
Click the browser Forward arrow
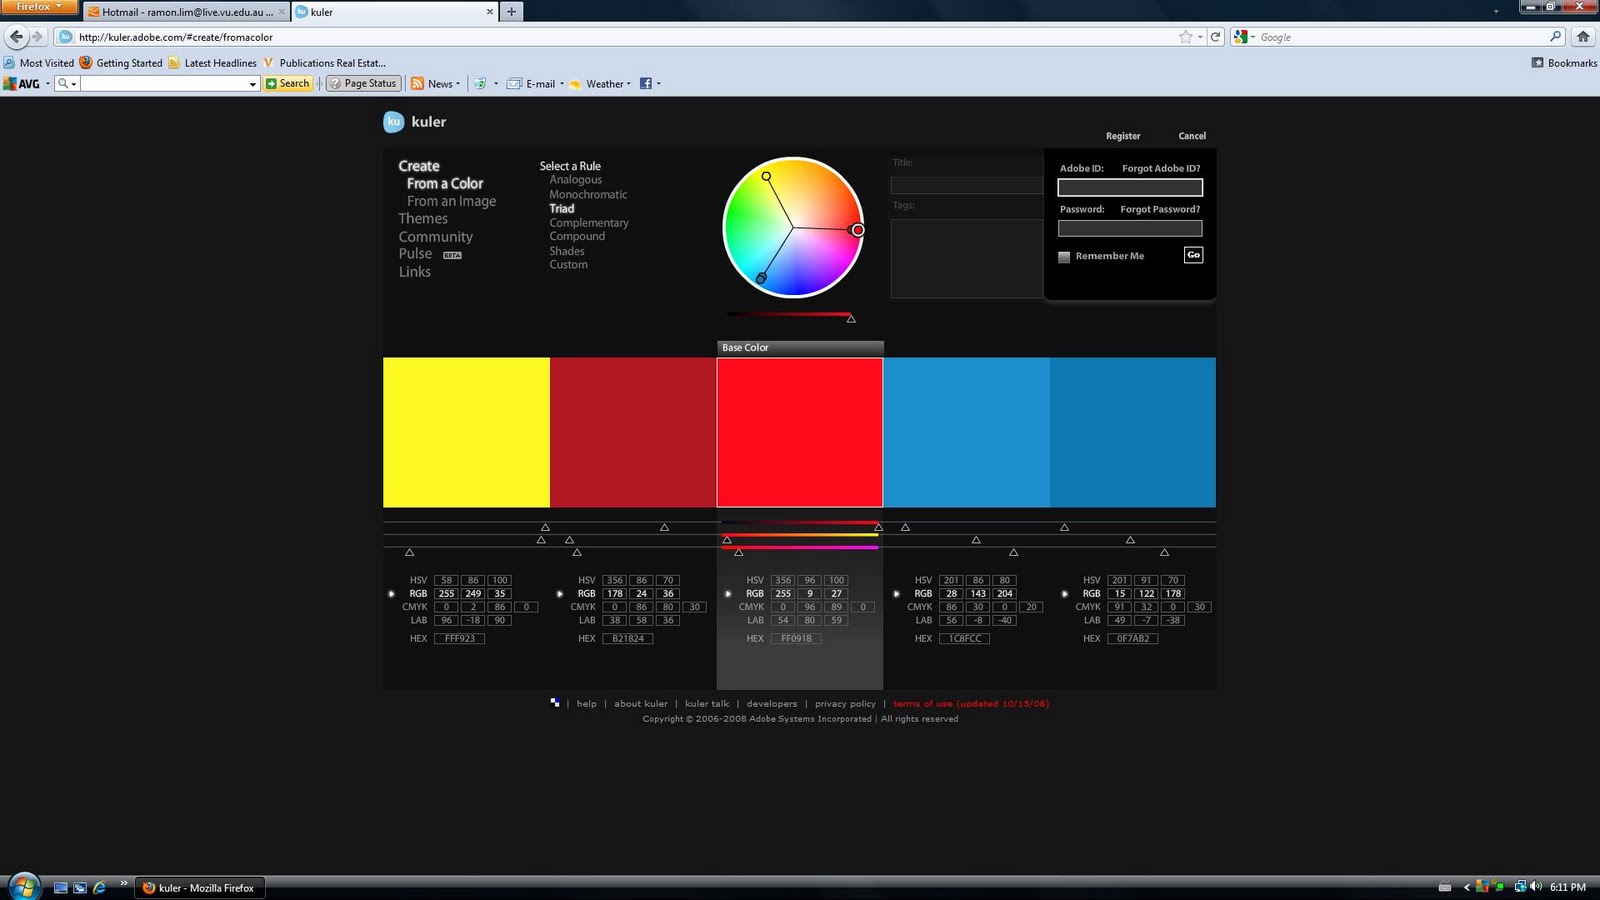pyautogui.click(x=38, y=37)
